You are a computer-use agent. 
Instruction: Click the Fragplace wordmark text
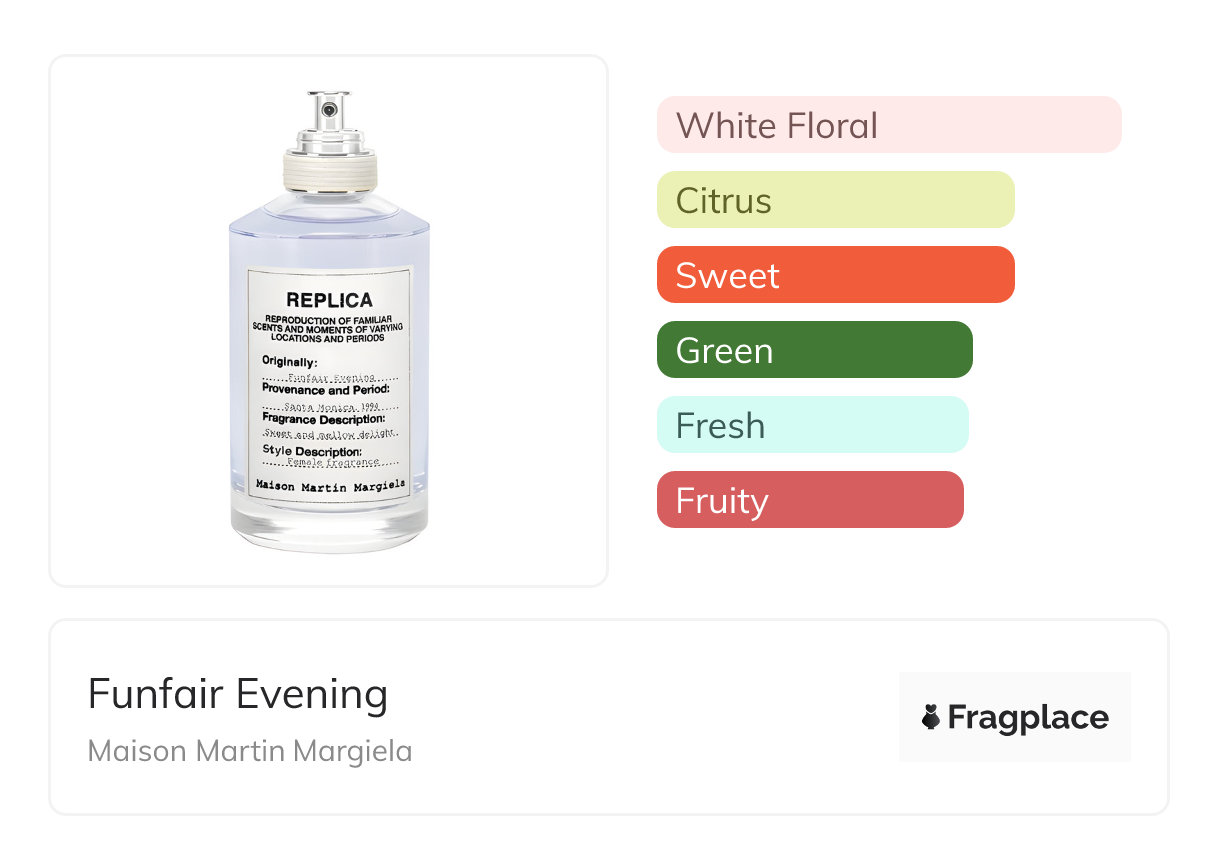click(1028, 717)
